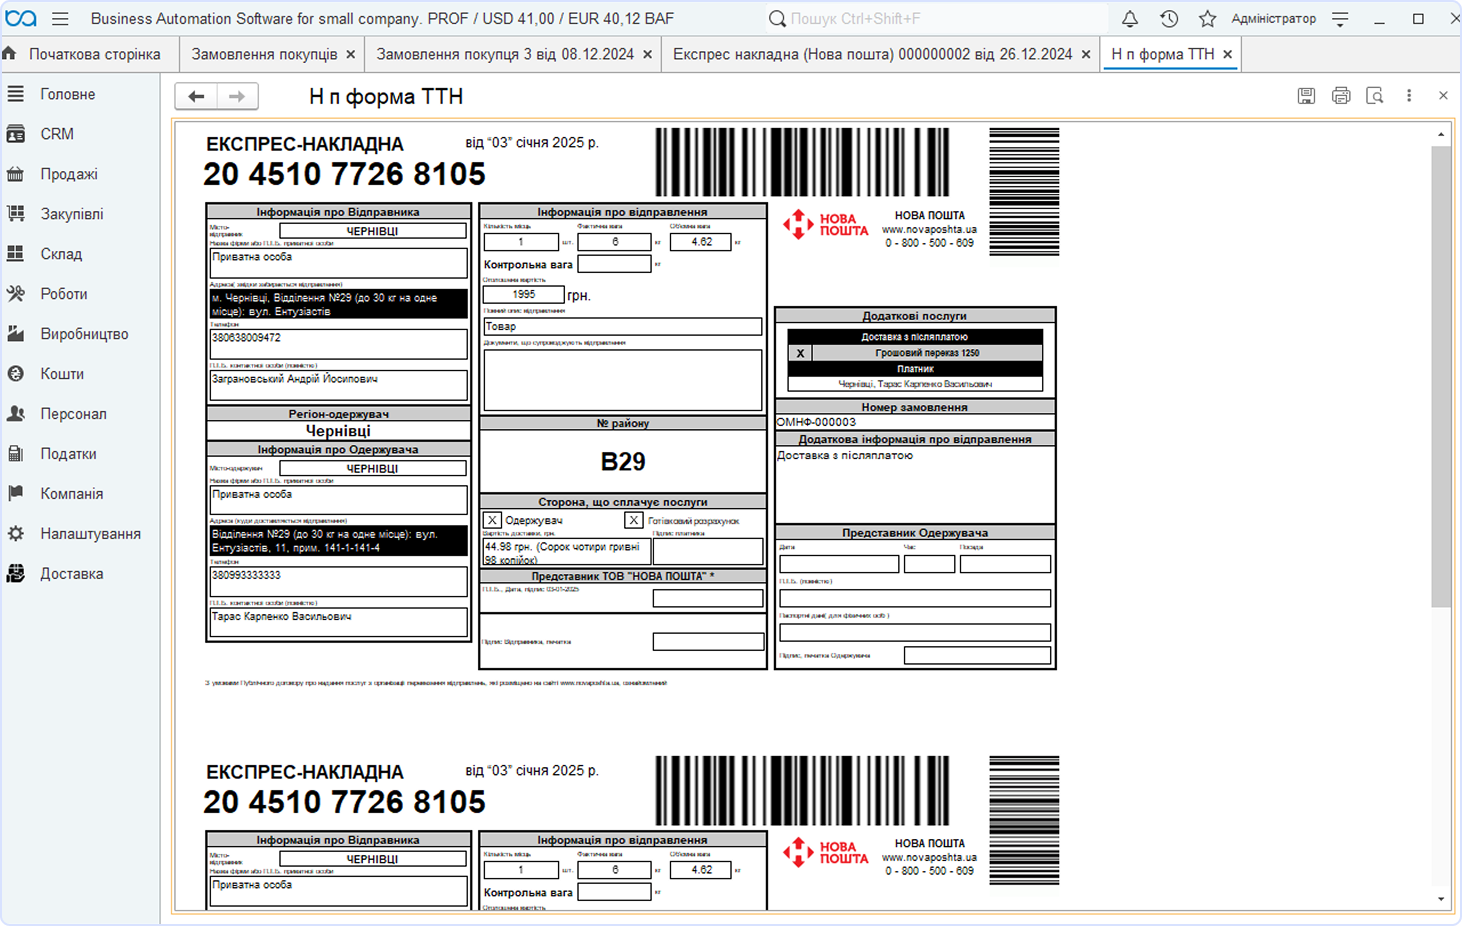Open favorites with the star icon
Screen dimensions: 1462x926
(x=1207, y=19)
